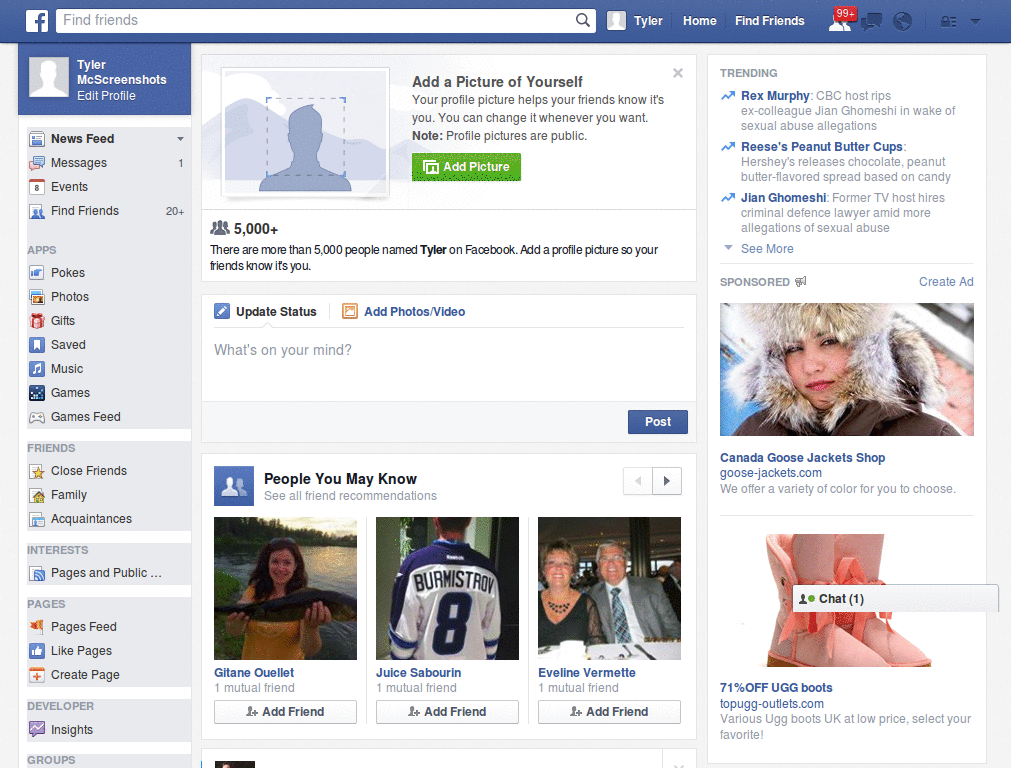Viewport: 1024px width, 768px height.
Task: Open Pages Feed flag icon
Action: coord(37,627)
